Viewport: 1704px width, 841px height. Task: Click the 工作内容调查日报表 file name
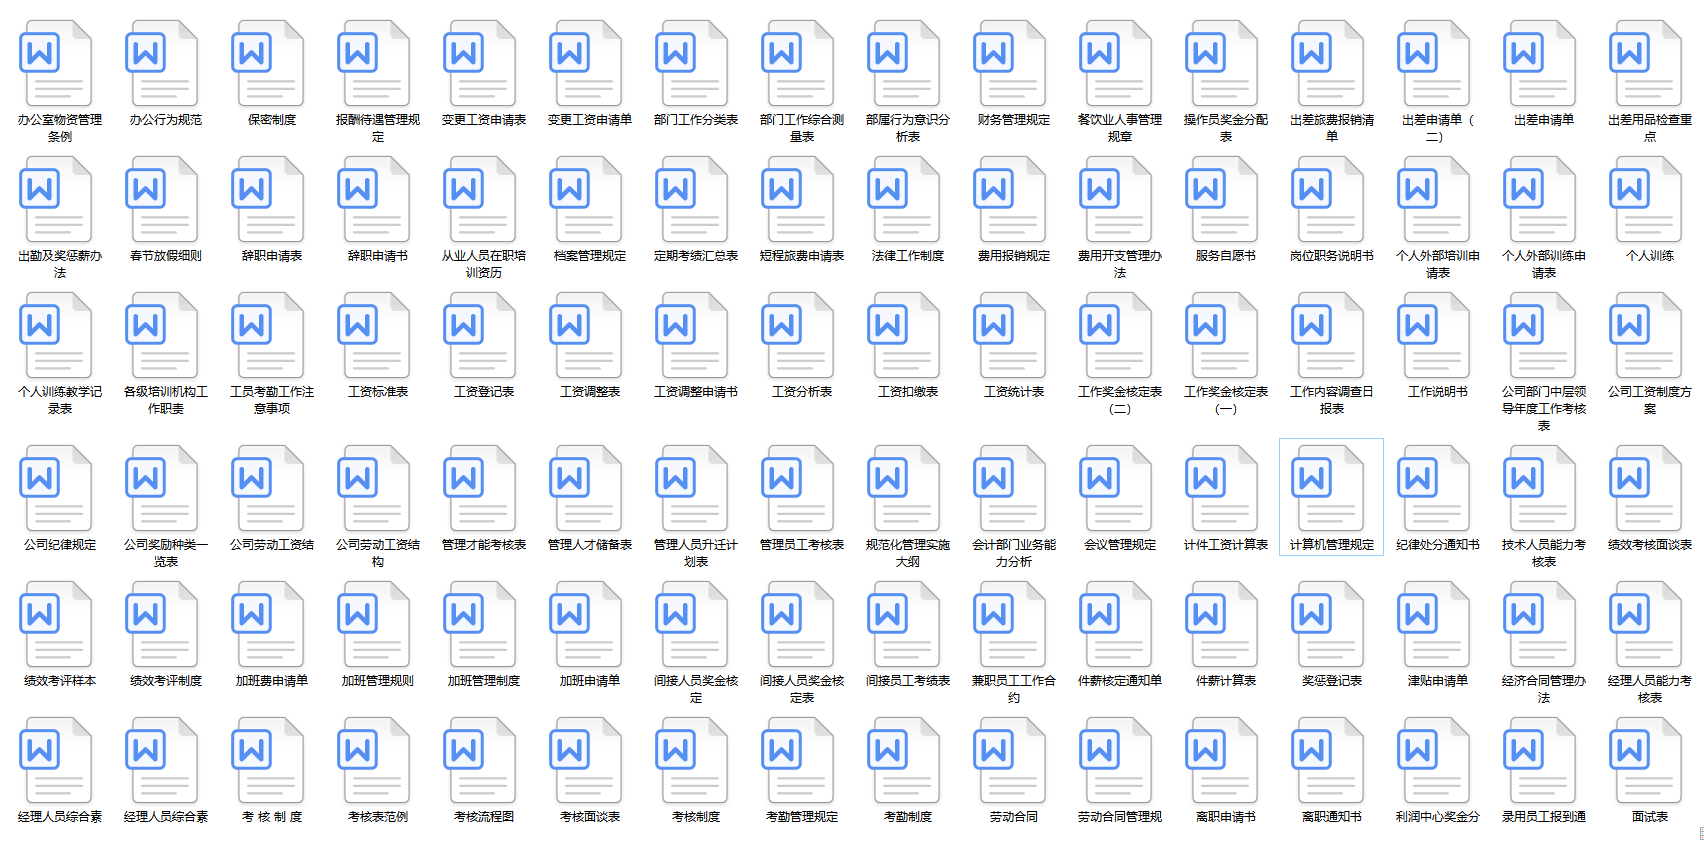pos(1332,400)
